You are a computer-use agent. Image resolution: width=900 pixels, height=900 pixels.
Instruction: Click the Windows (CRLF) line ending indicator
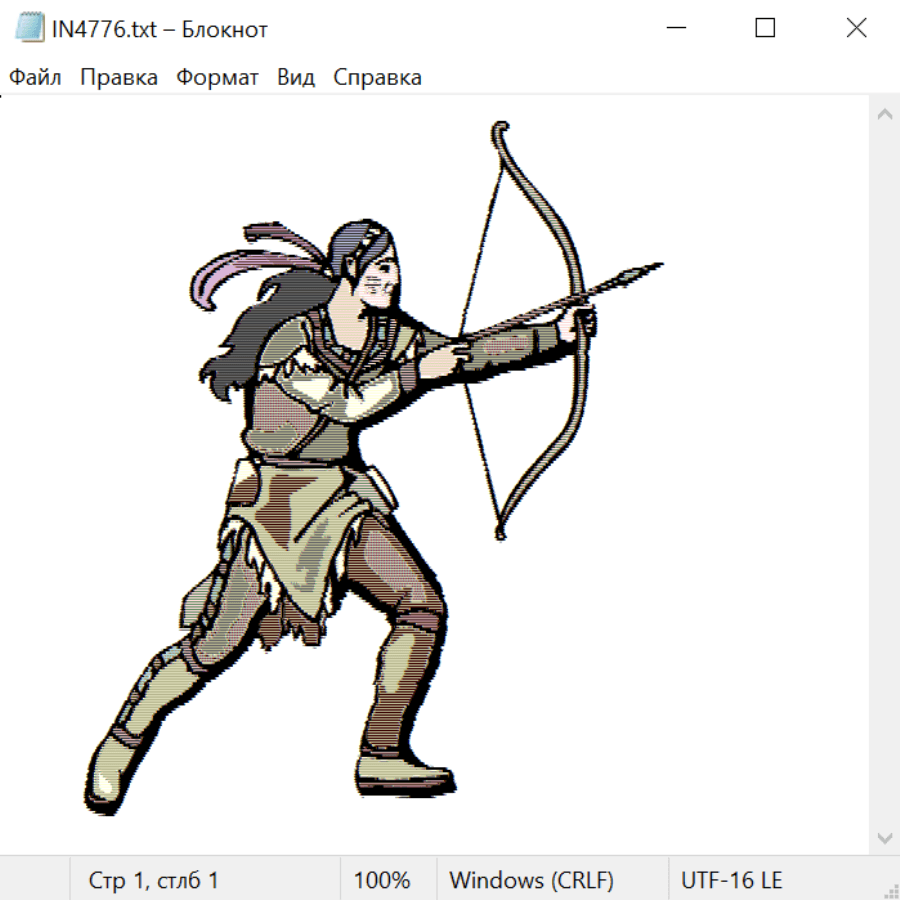coord(531,881)
